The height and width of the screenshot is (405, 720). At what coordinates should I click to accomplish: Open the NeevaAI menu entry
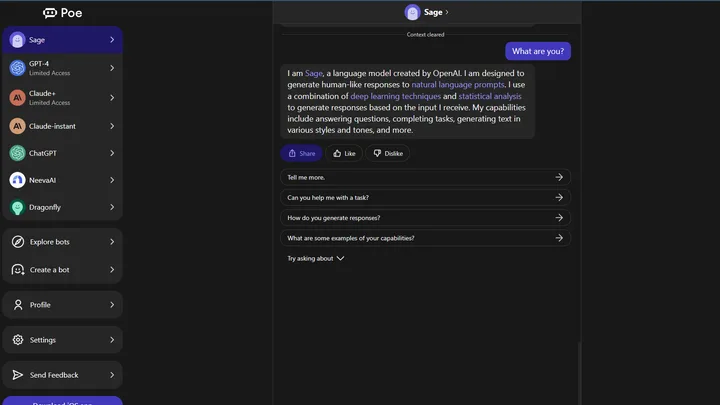point(62,180)
